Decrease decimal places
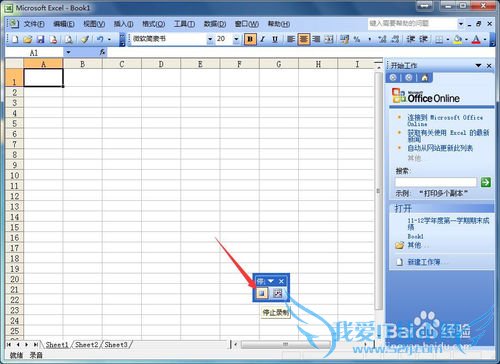The width and height of the screenshot is (500, 364). click(395, 39)
